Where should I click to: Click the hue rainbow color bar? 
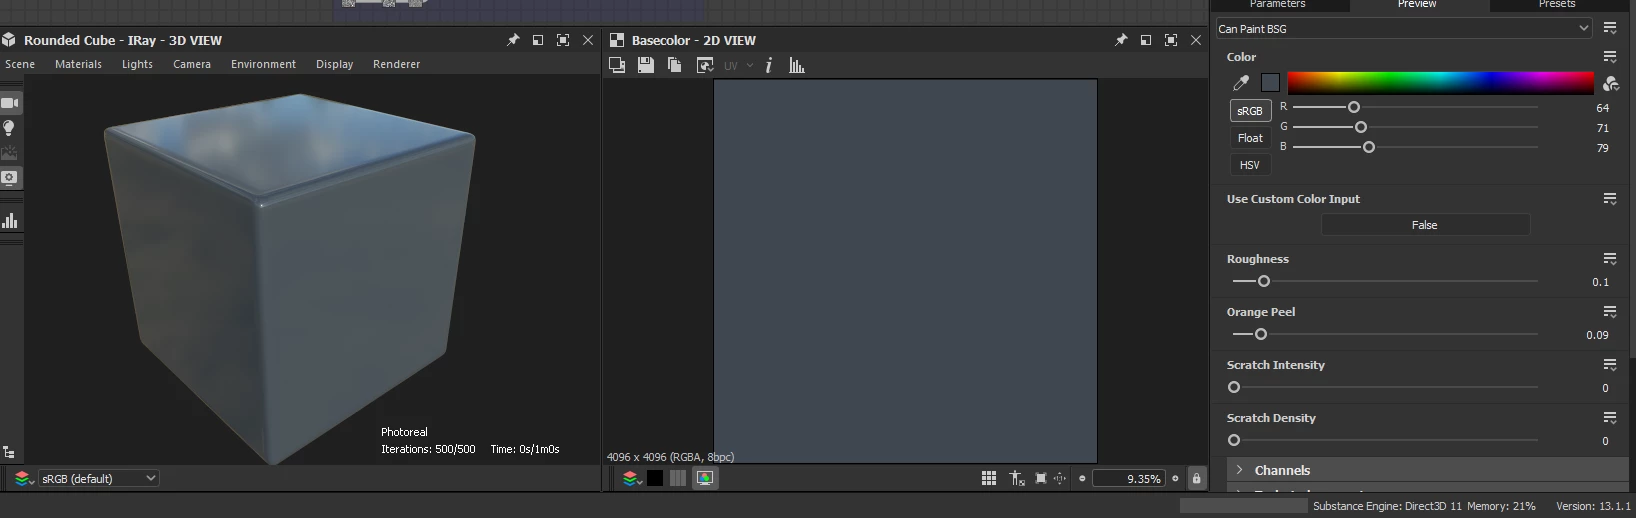point(1440,82)
